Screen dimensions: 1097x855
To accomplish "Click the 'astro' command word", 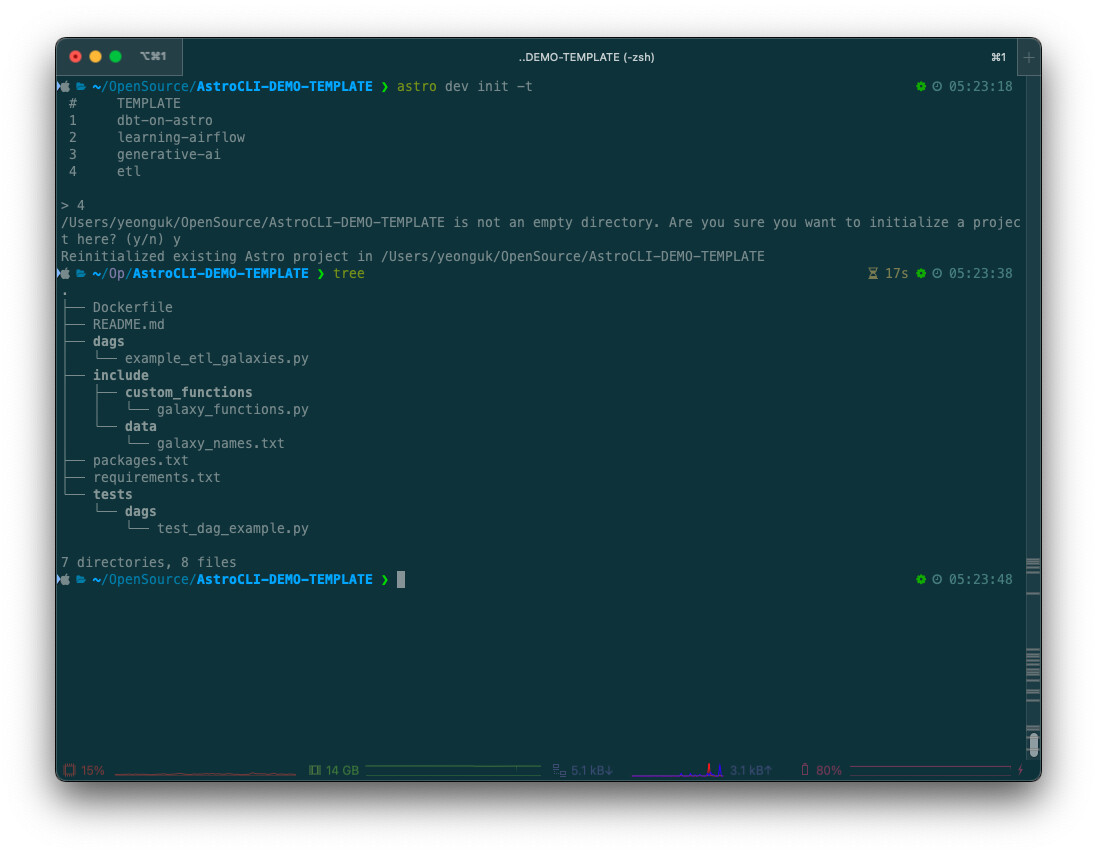I will [416, 87].
